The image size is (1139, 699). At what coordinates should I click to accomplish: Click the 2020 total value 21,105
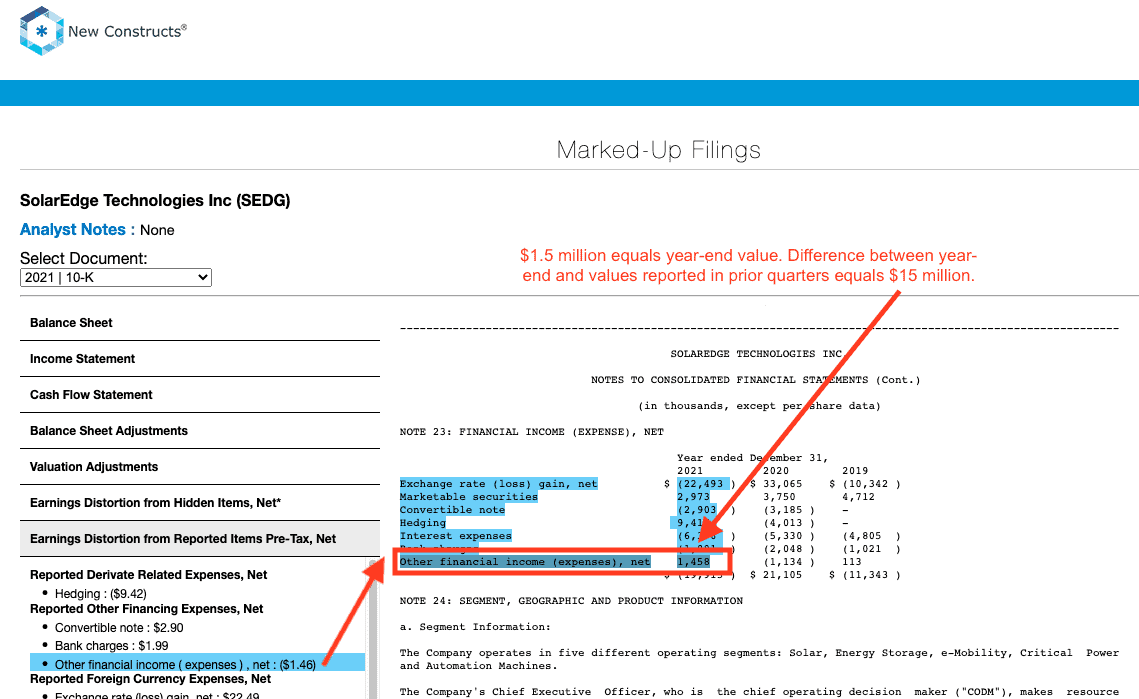click(782, 575)
